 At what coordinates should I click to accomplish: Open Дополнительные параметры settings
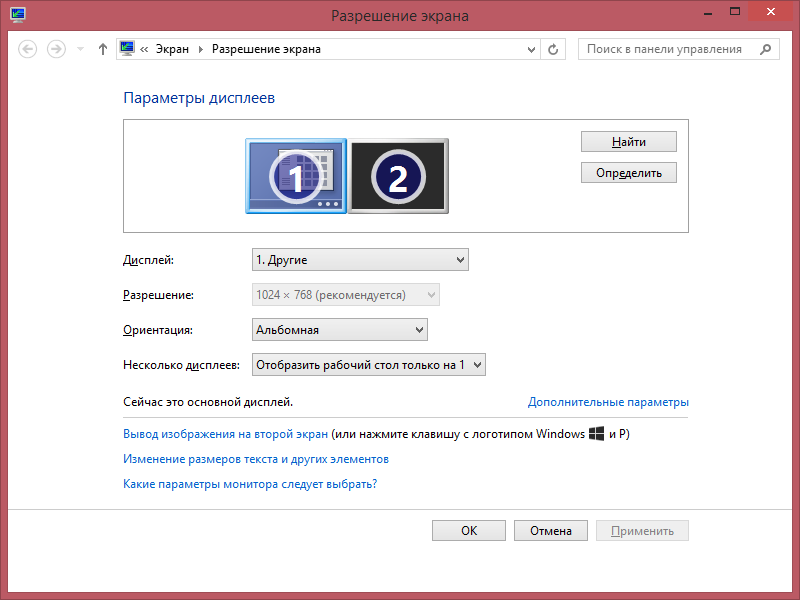point(608,402)
